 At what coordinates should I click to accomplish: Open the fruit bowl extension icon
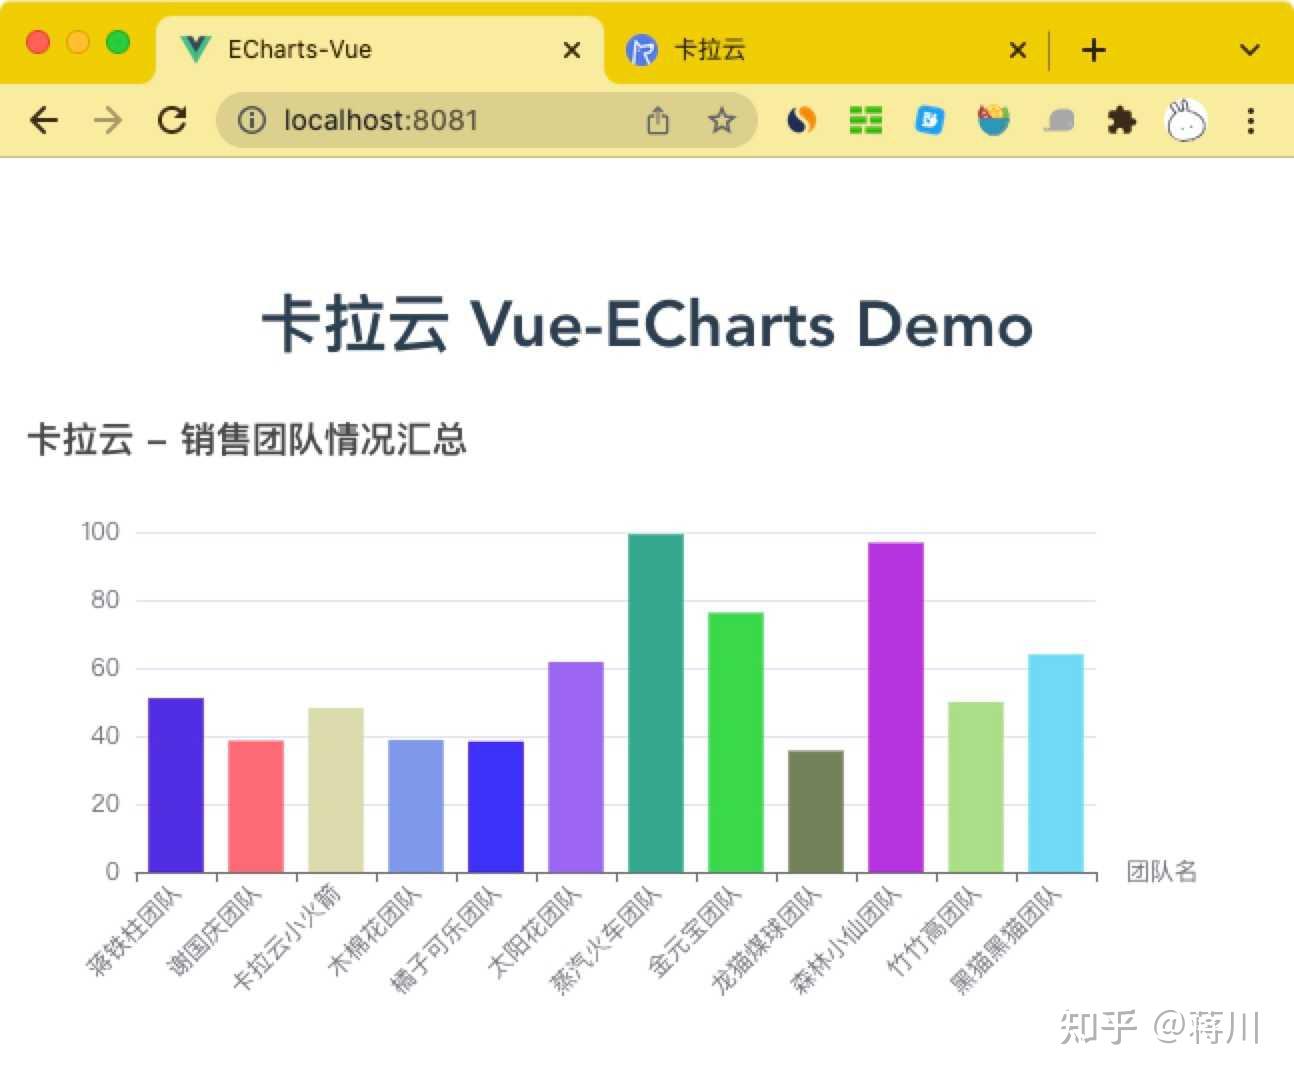coord(993,120)
